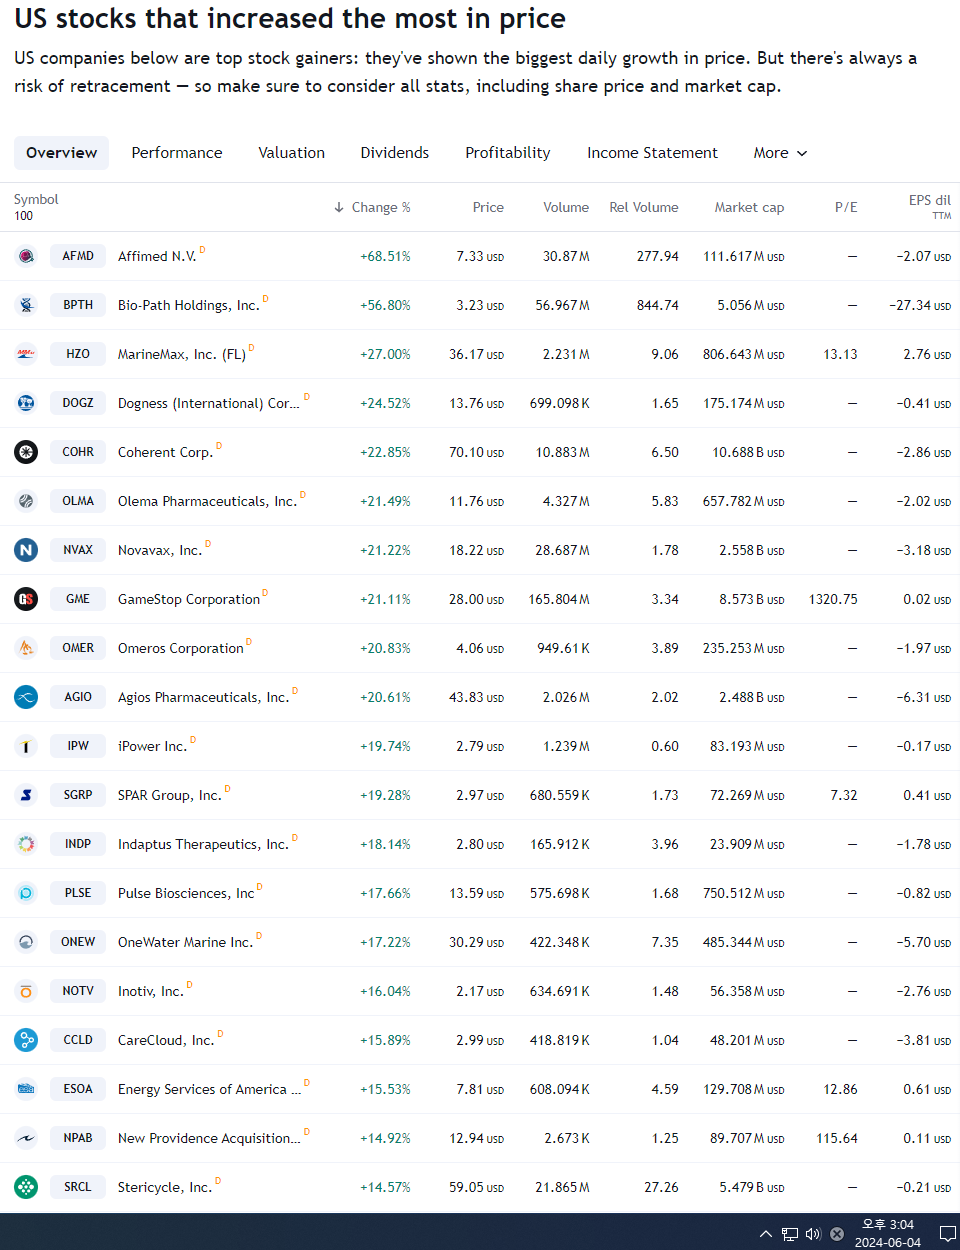Click the Stericycle logo icon
Viewport: 960px width, 1250px height.
tap(26, 1187)
